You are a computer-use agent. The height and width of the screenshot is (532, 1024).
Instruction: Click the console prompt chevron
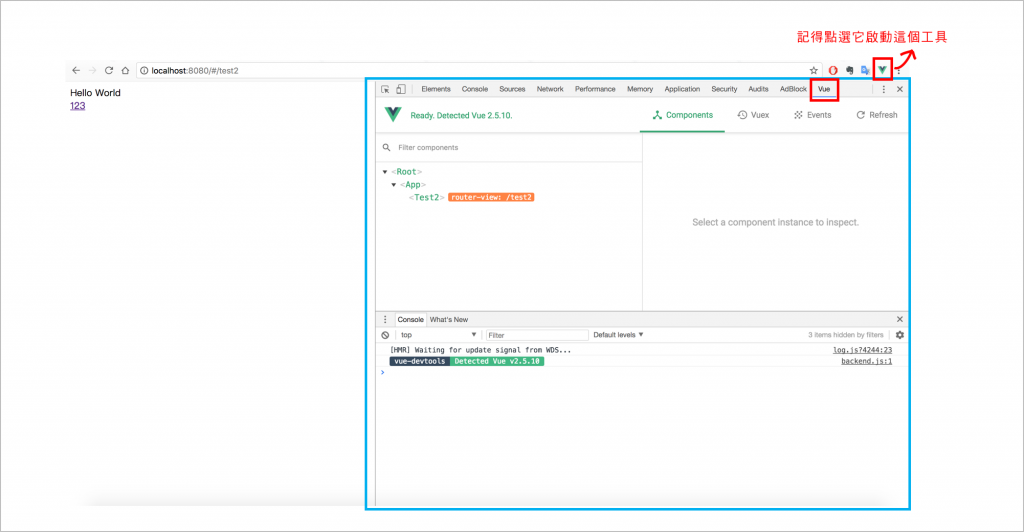click(383, 372)
